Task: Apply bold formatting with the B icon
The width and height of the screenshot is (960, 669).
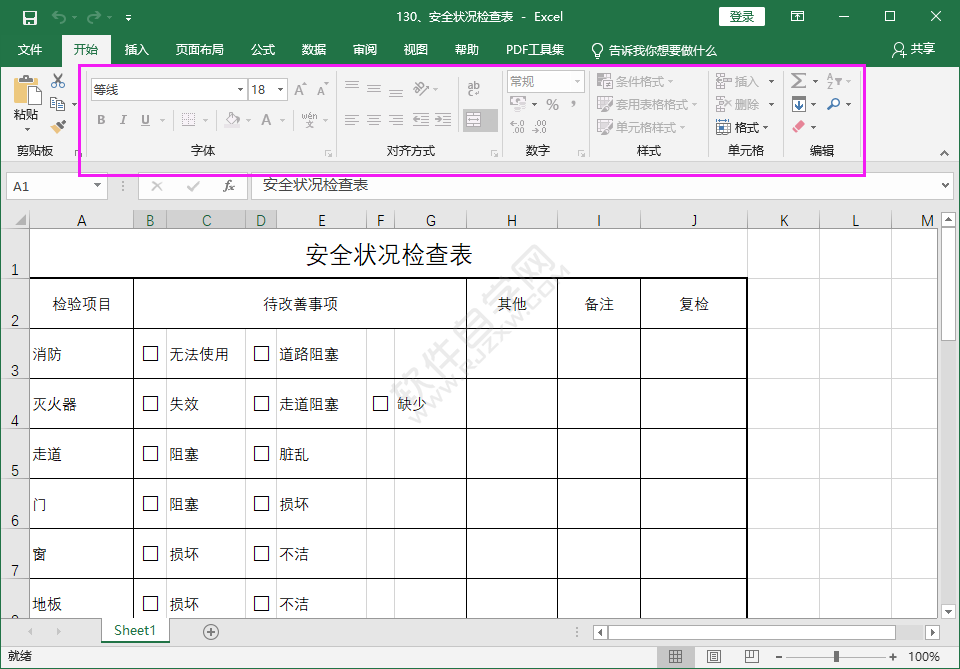Action: pos(100,120)
